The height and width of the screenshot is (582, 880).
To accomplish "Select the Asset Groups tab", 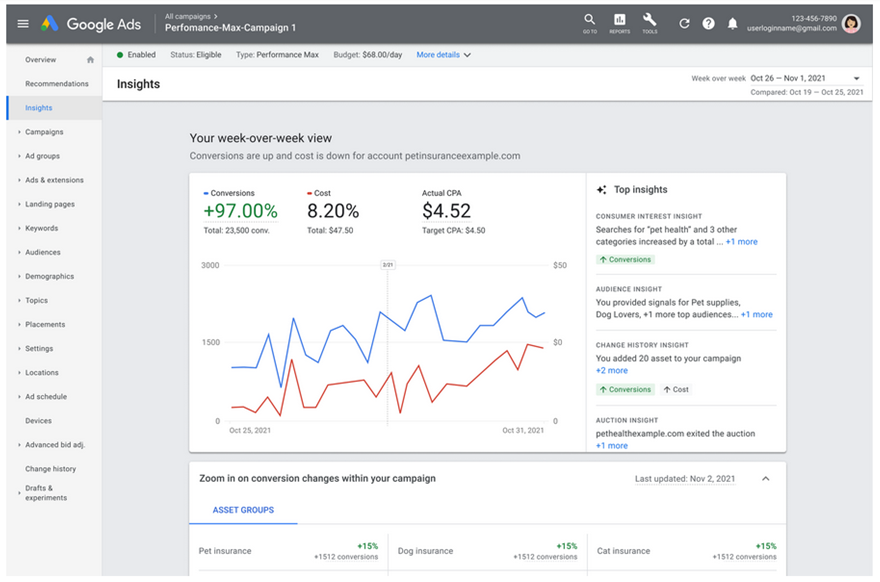I will (243, 510).
